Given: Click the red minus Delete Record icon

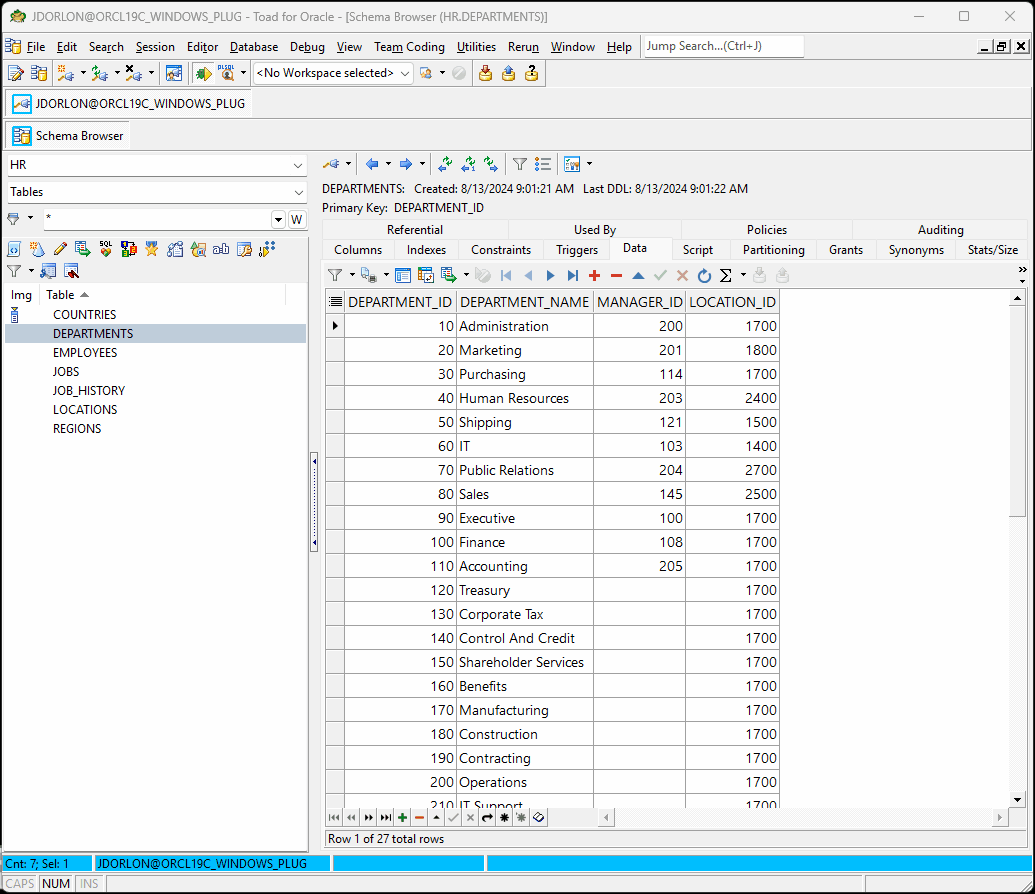Looking at the screenshot, I should tap(617, 275).
